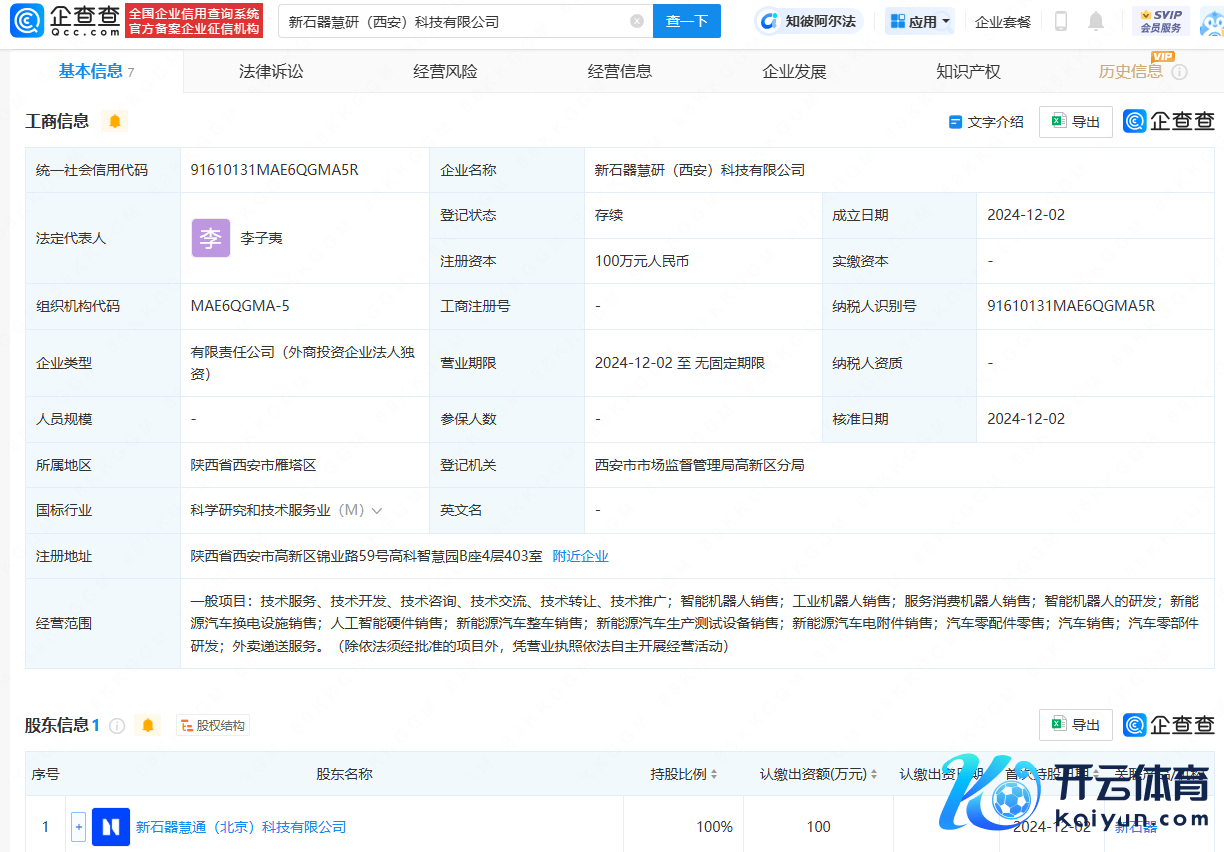The image size is (1224, 852).
Task: Click the SVIP 会员服务 badge
Action: (x=1160, y=21)
